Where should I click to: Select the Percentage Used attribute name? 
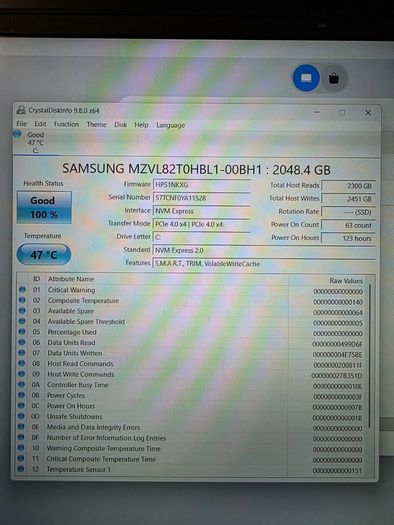pyautogui.click(x=72, y=332)
